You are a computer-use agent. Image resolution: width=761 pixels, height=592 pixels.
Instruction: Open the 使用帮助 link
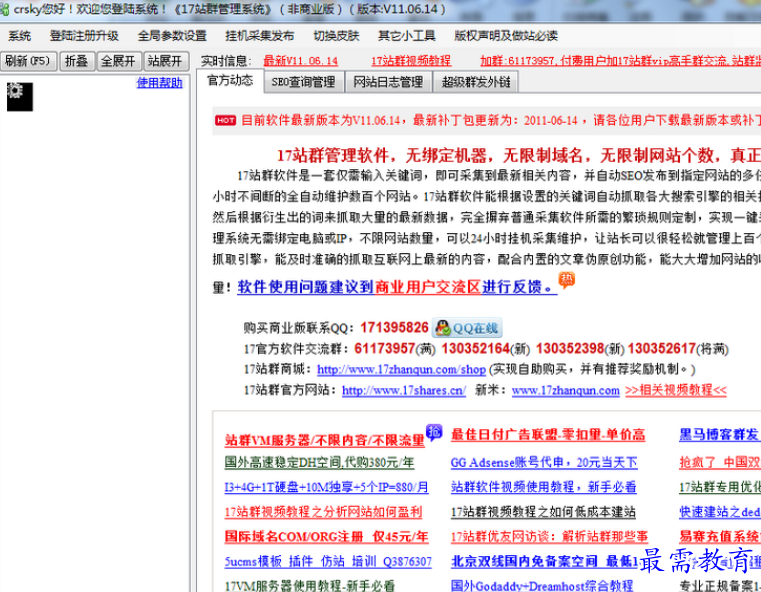click(159, 83)
